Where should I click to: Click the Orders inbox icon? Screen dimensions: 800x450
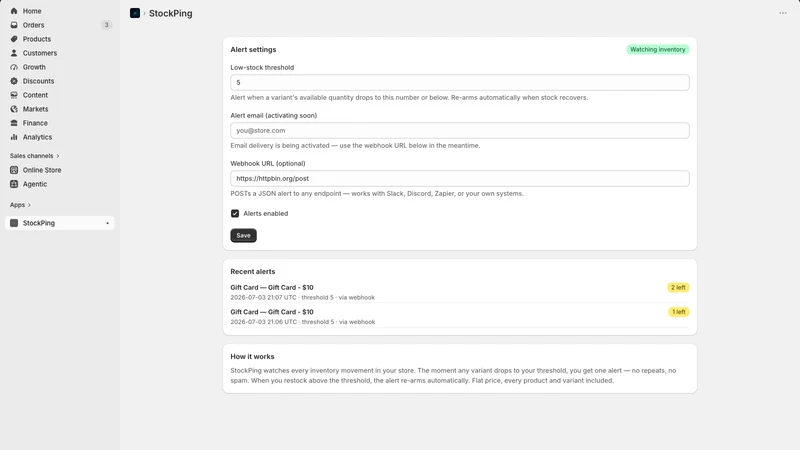click(x=14, y=25)
